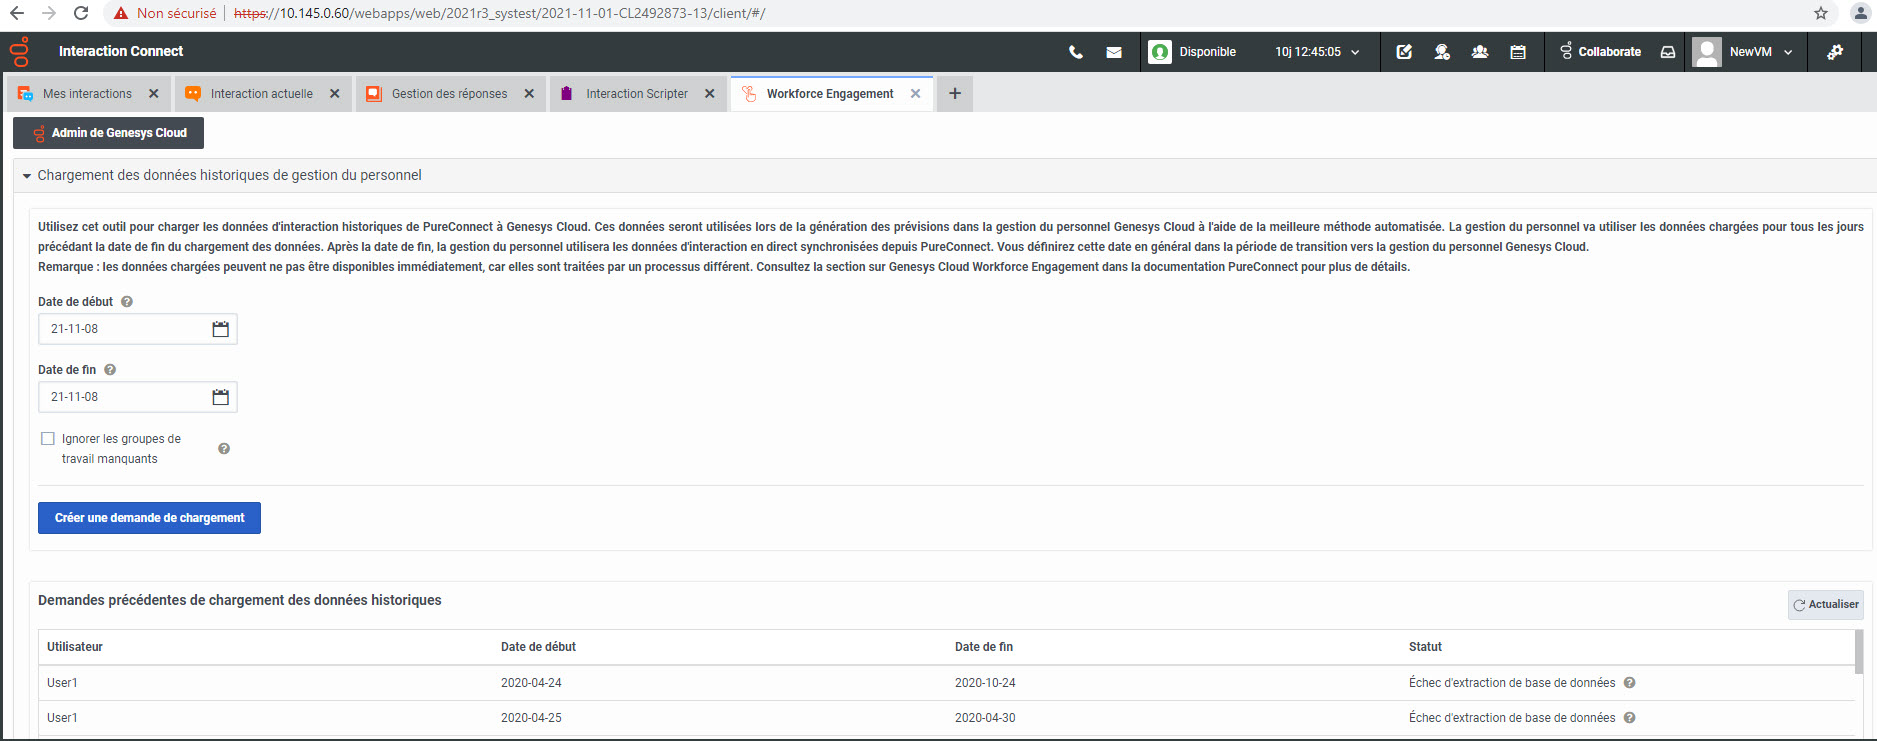Open the Collaborate inbox tray icon
Image resolution: width=1877 pixels, height=741 pixels.
pyautogui.click(x=1668, y=52)
